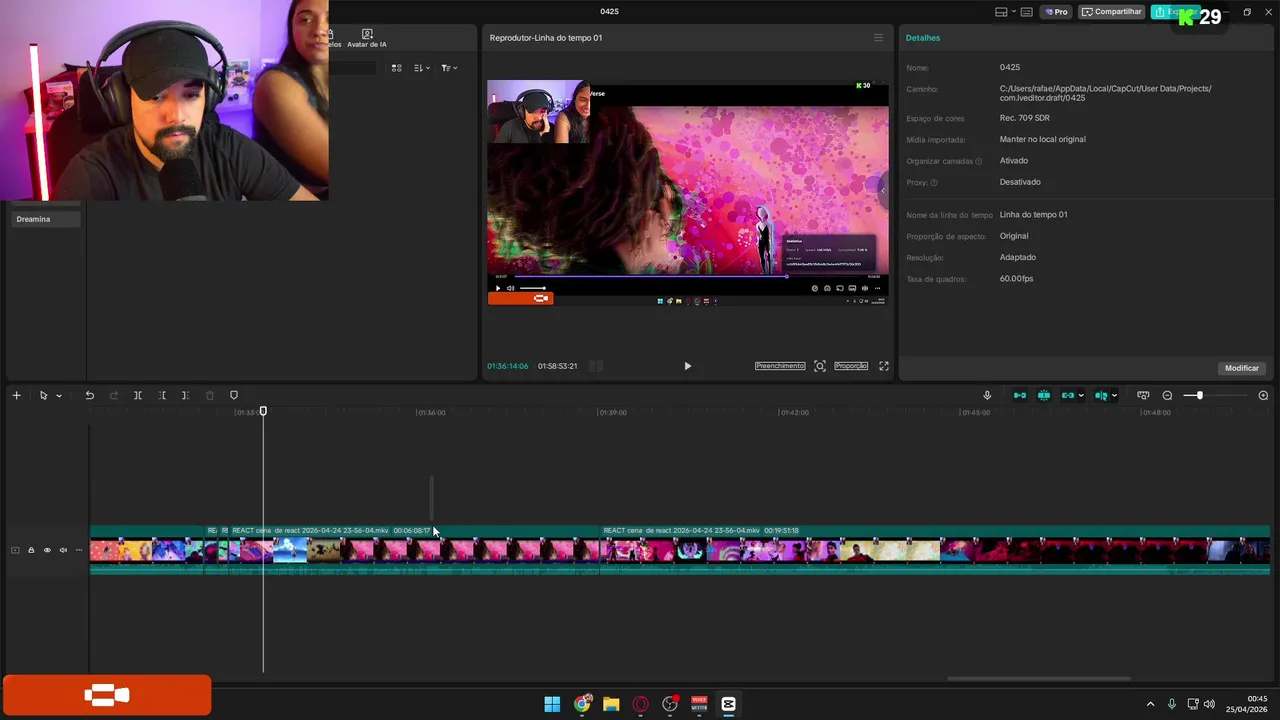Viewport: 1280px width, 720px height.
Task: Open Opera from the taskbar
Action: pos(641,704)
